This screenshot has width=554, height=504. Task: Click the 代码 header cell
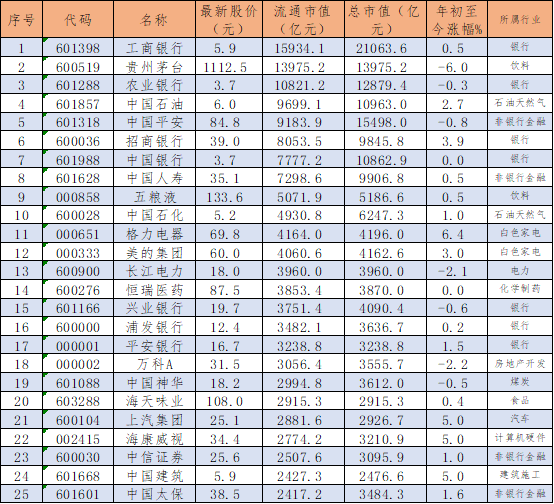pyautogui.click(x=78, y=19)
